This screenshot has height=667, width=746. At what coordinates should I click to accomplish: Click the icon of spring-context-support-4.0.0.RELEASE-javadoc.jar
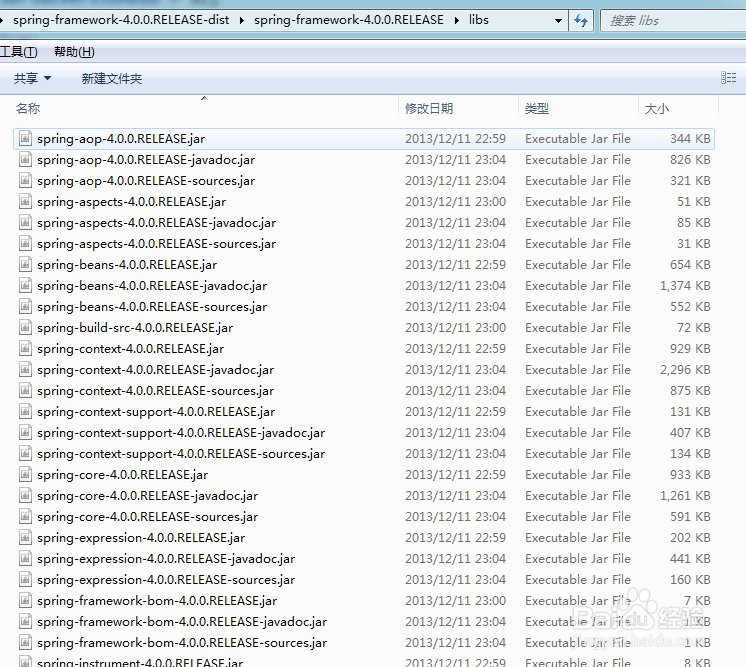(25, 432)
